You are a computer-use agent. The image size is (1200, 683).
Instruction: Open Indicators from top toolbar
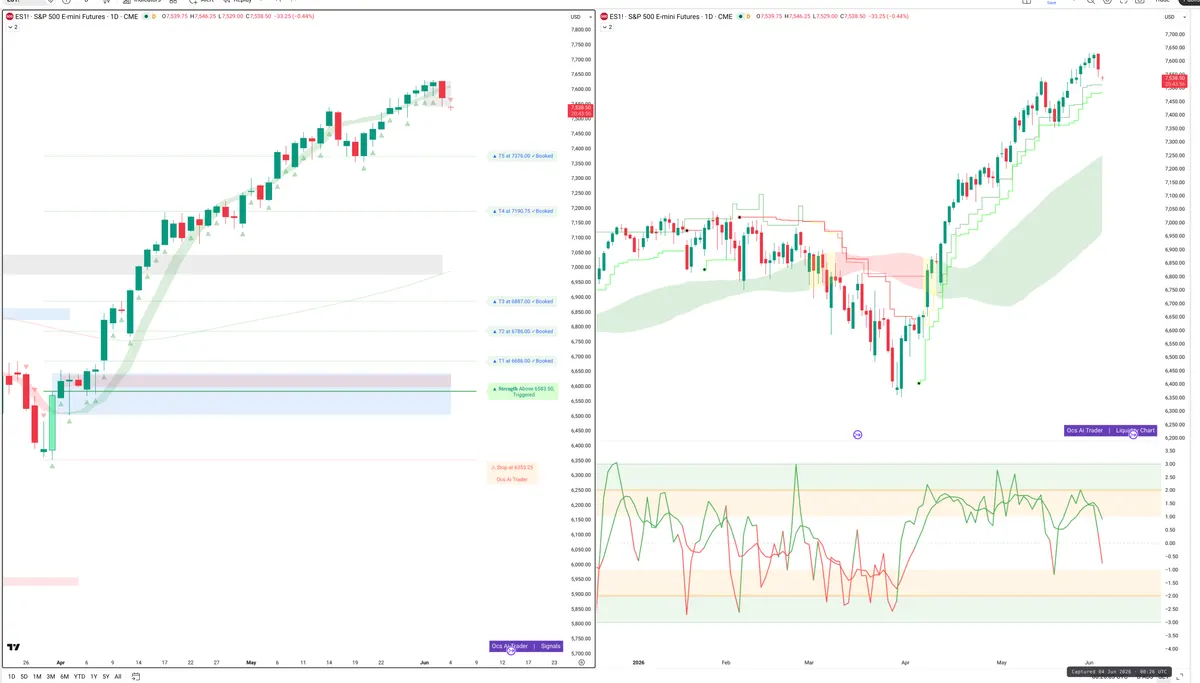point(143,2)
